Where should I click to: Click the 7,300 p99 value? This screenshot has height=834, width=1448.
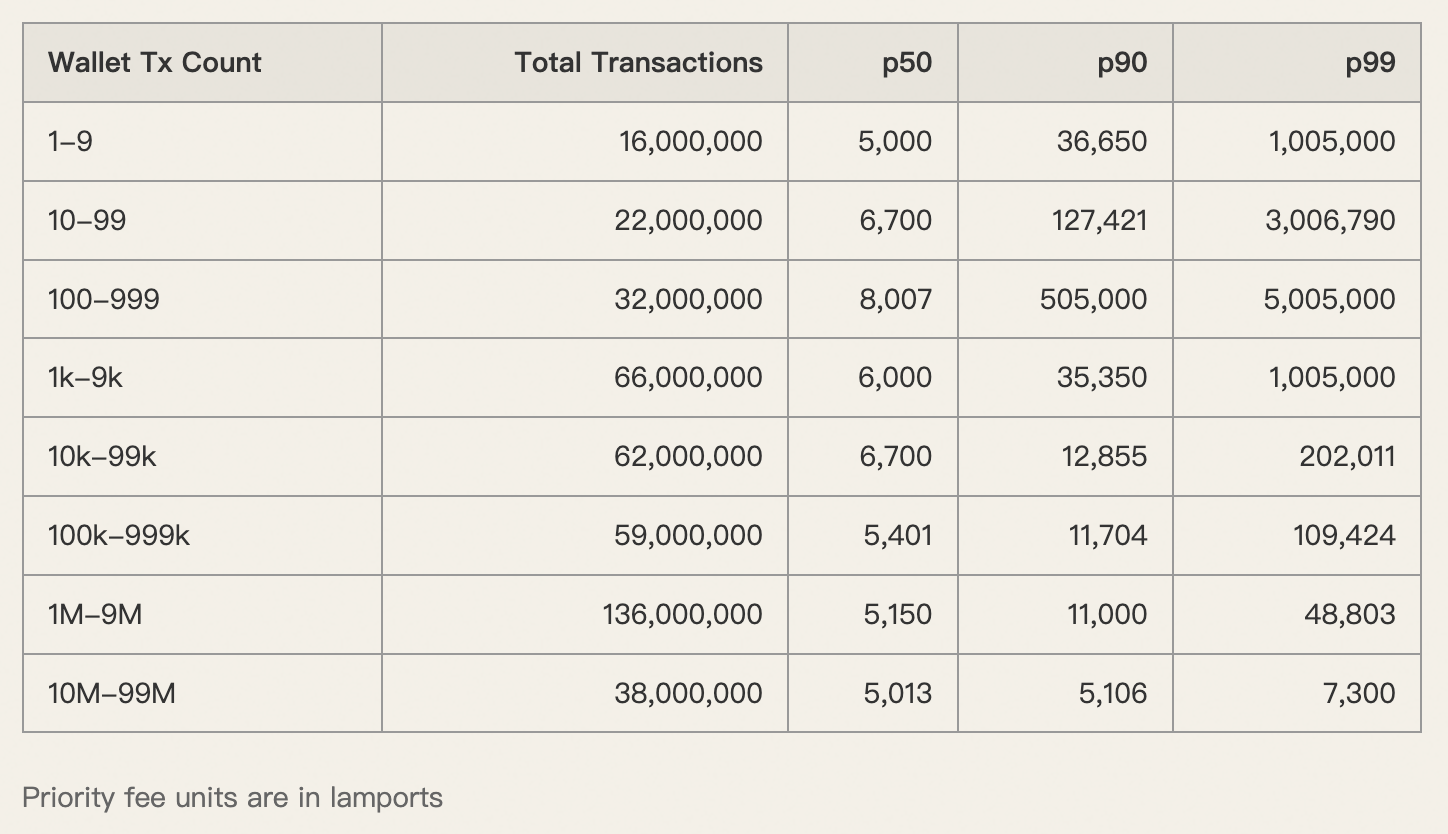[x=1358, y=693]
